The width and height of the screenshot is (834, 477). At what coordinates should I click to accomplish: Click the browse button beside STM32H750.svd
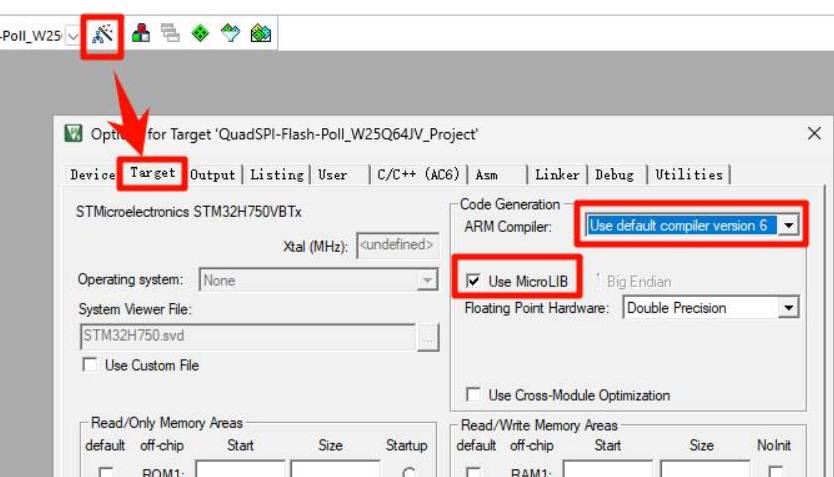point(428,337)
